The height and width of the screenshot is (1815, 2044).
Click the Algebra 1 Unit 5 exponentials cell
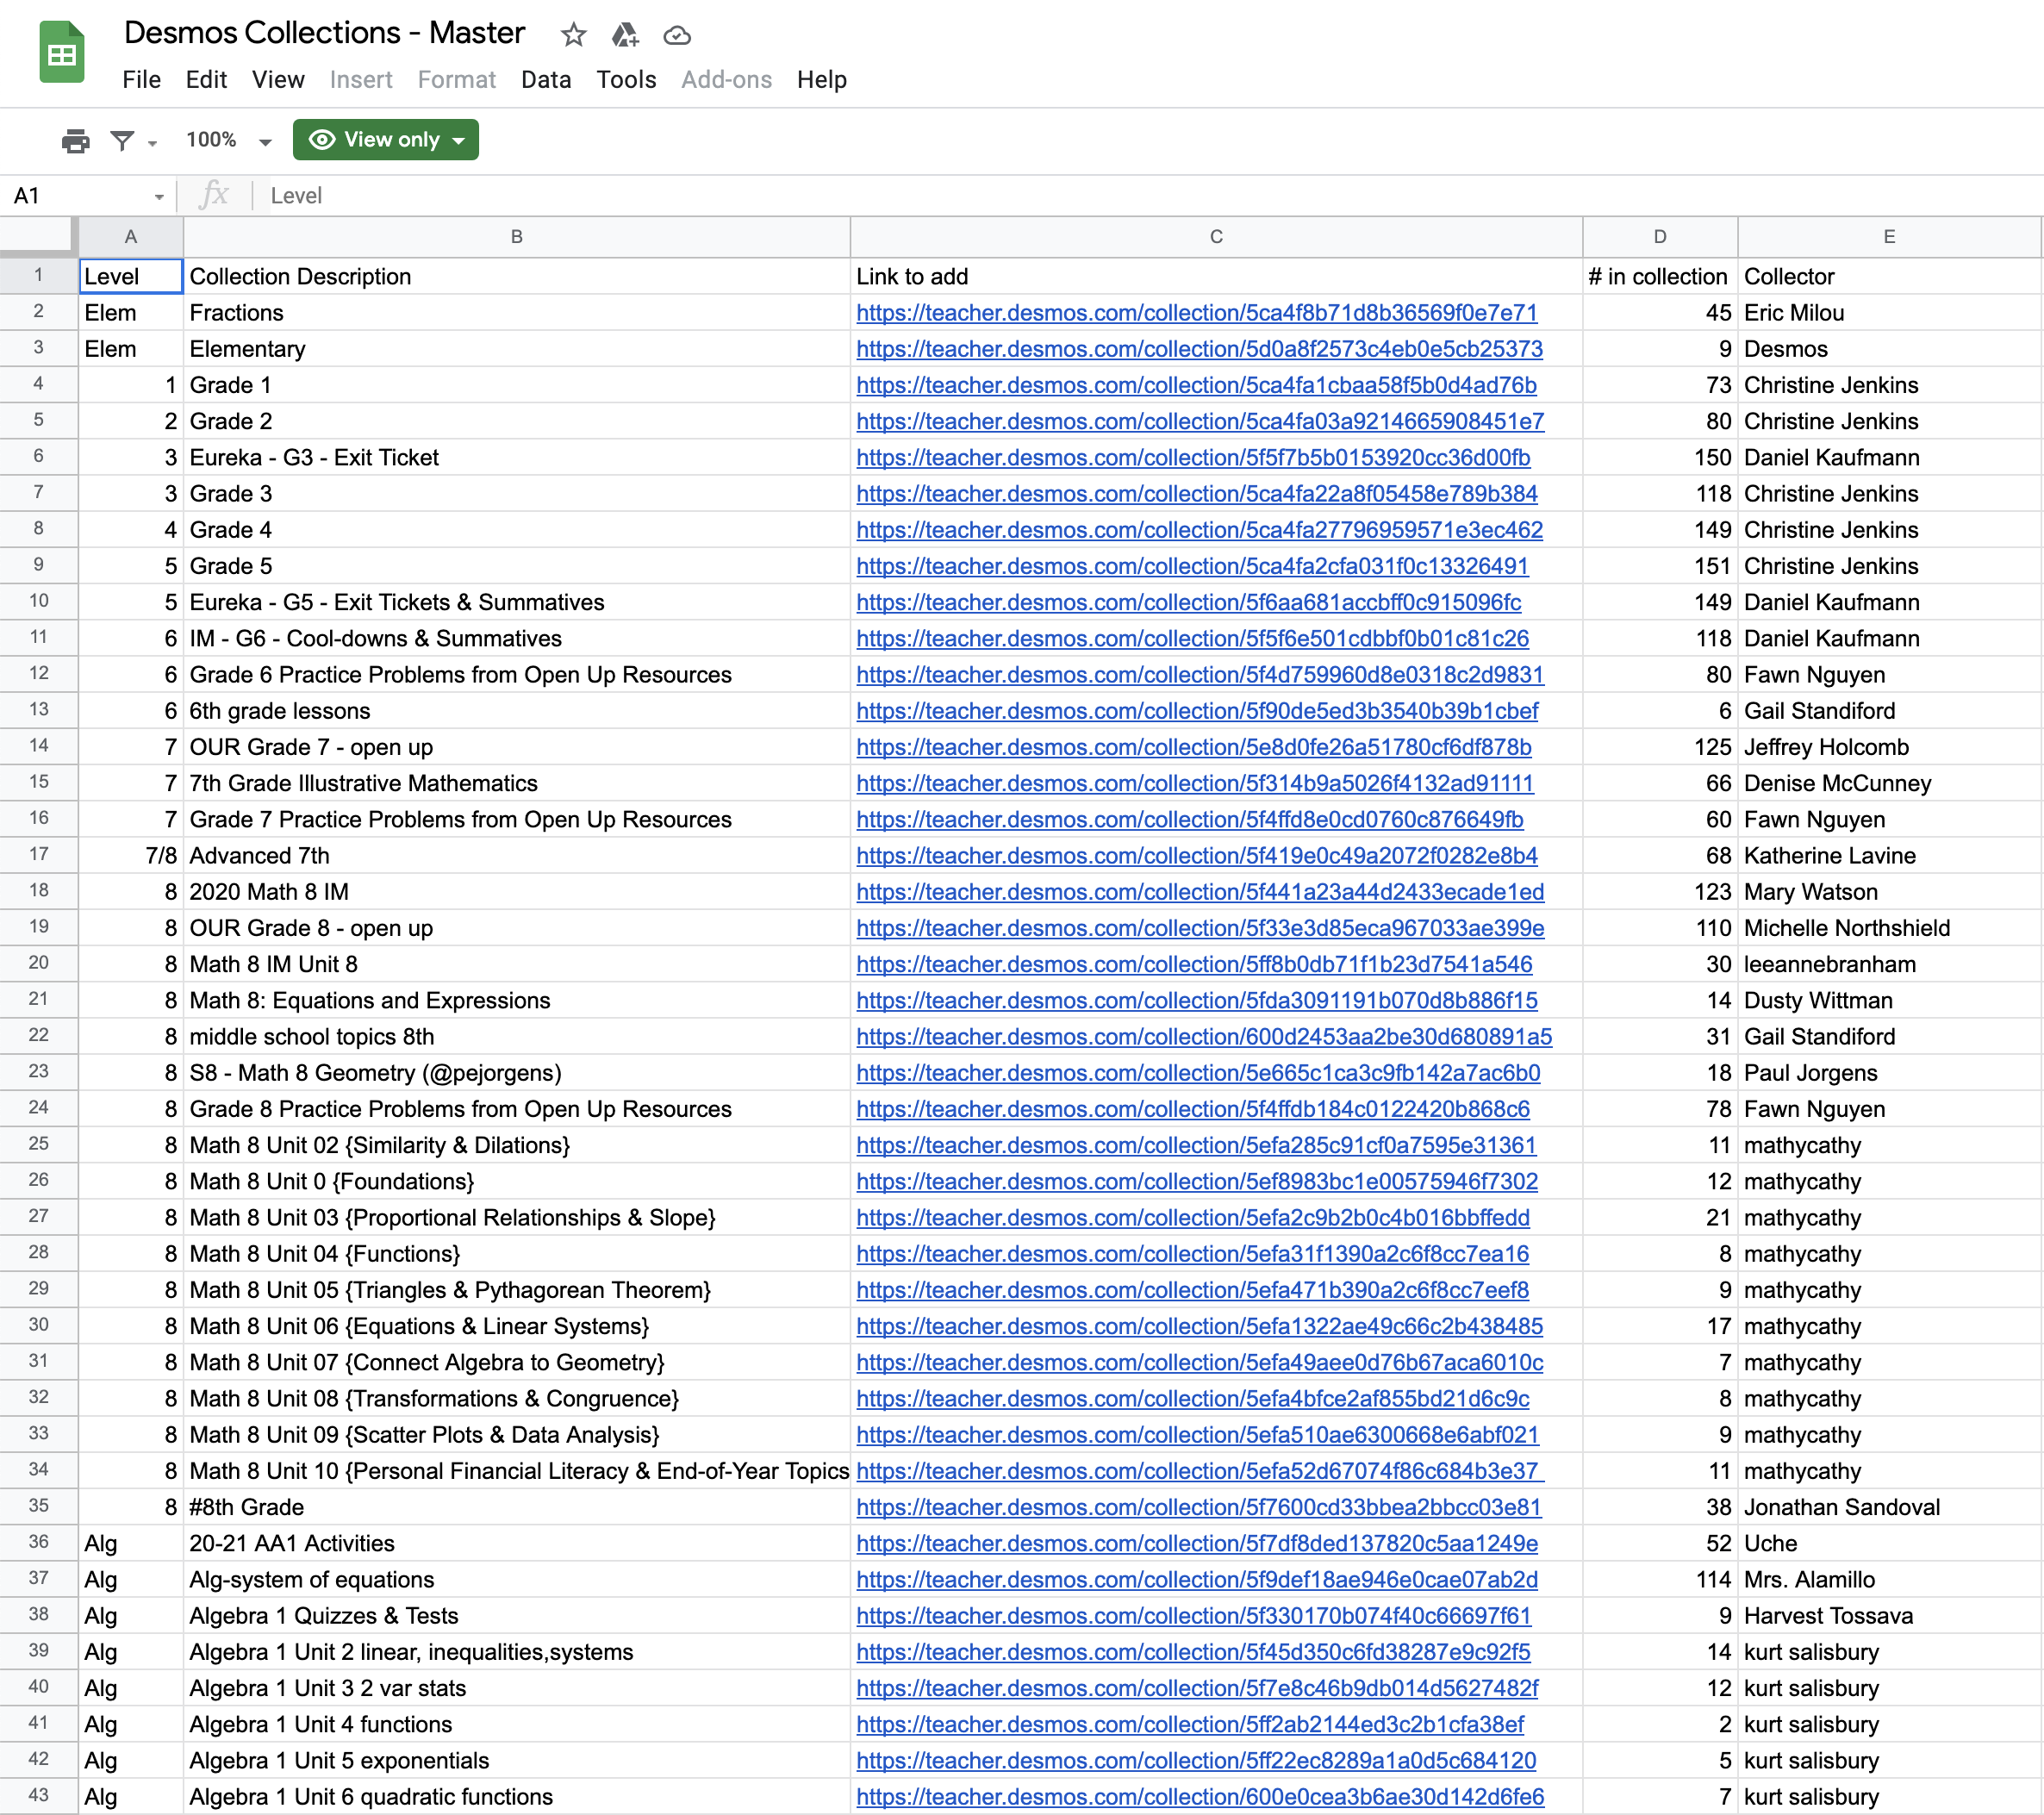click(517, 1761)
